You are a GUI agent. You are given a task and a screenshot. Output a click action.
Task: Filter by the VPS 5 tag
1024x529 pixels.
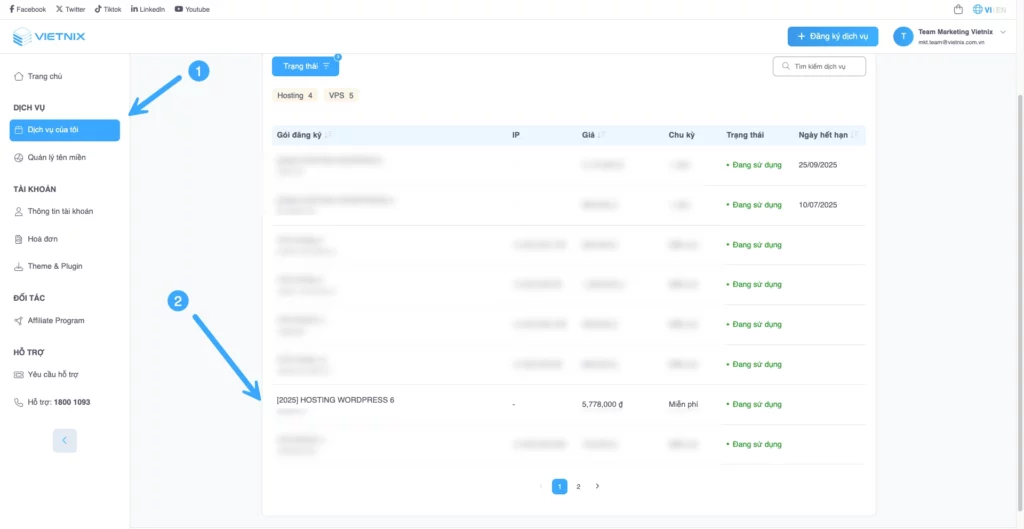(341, 95)
